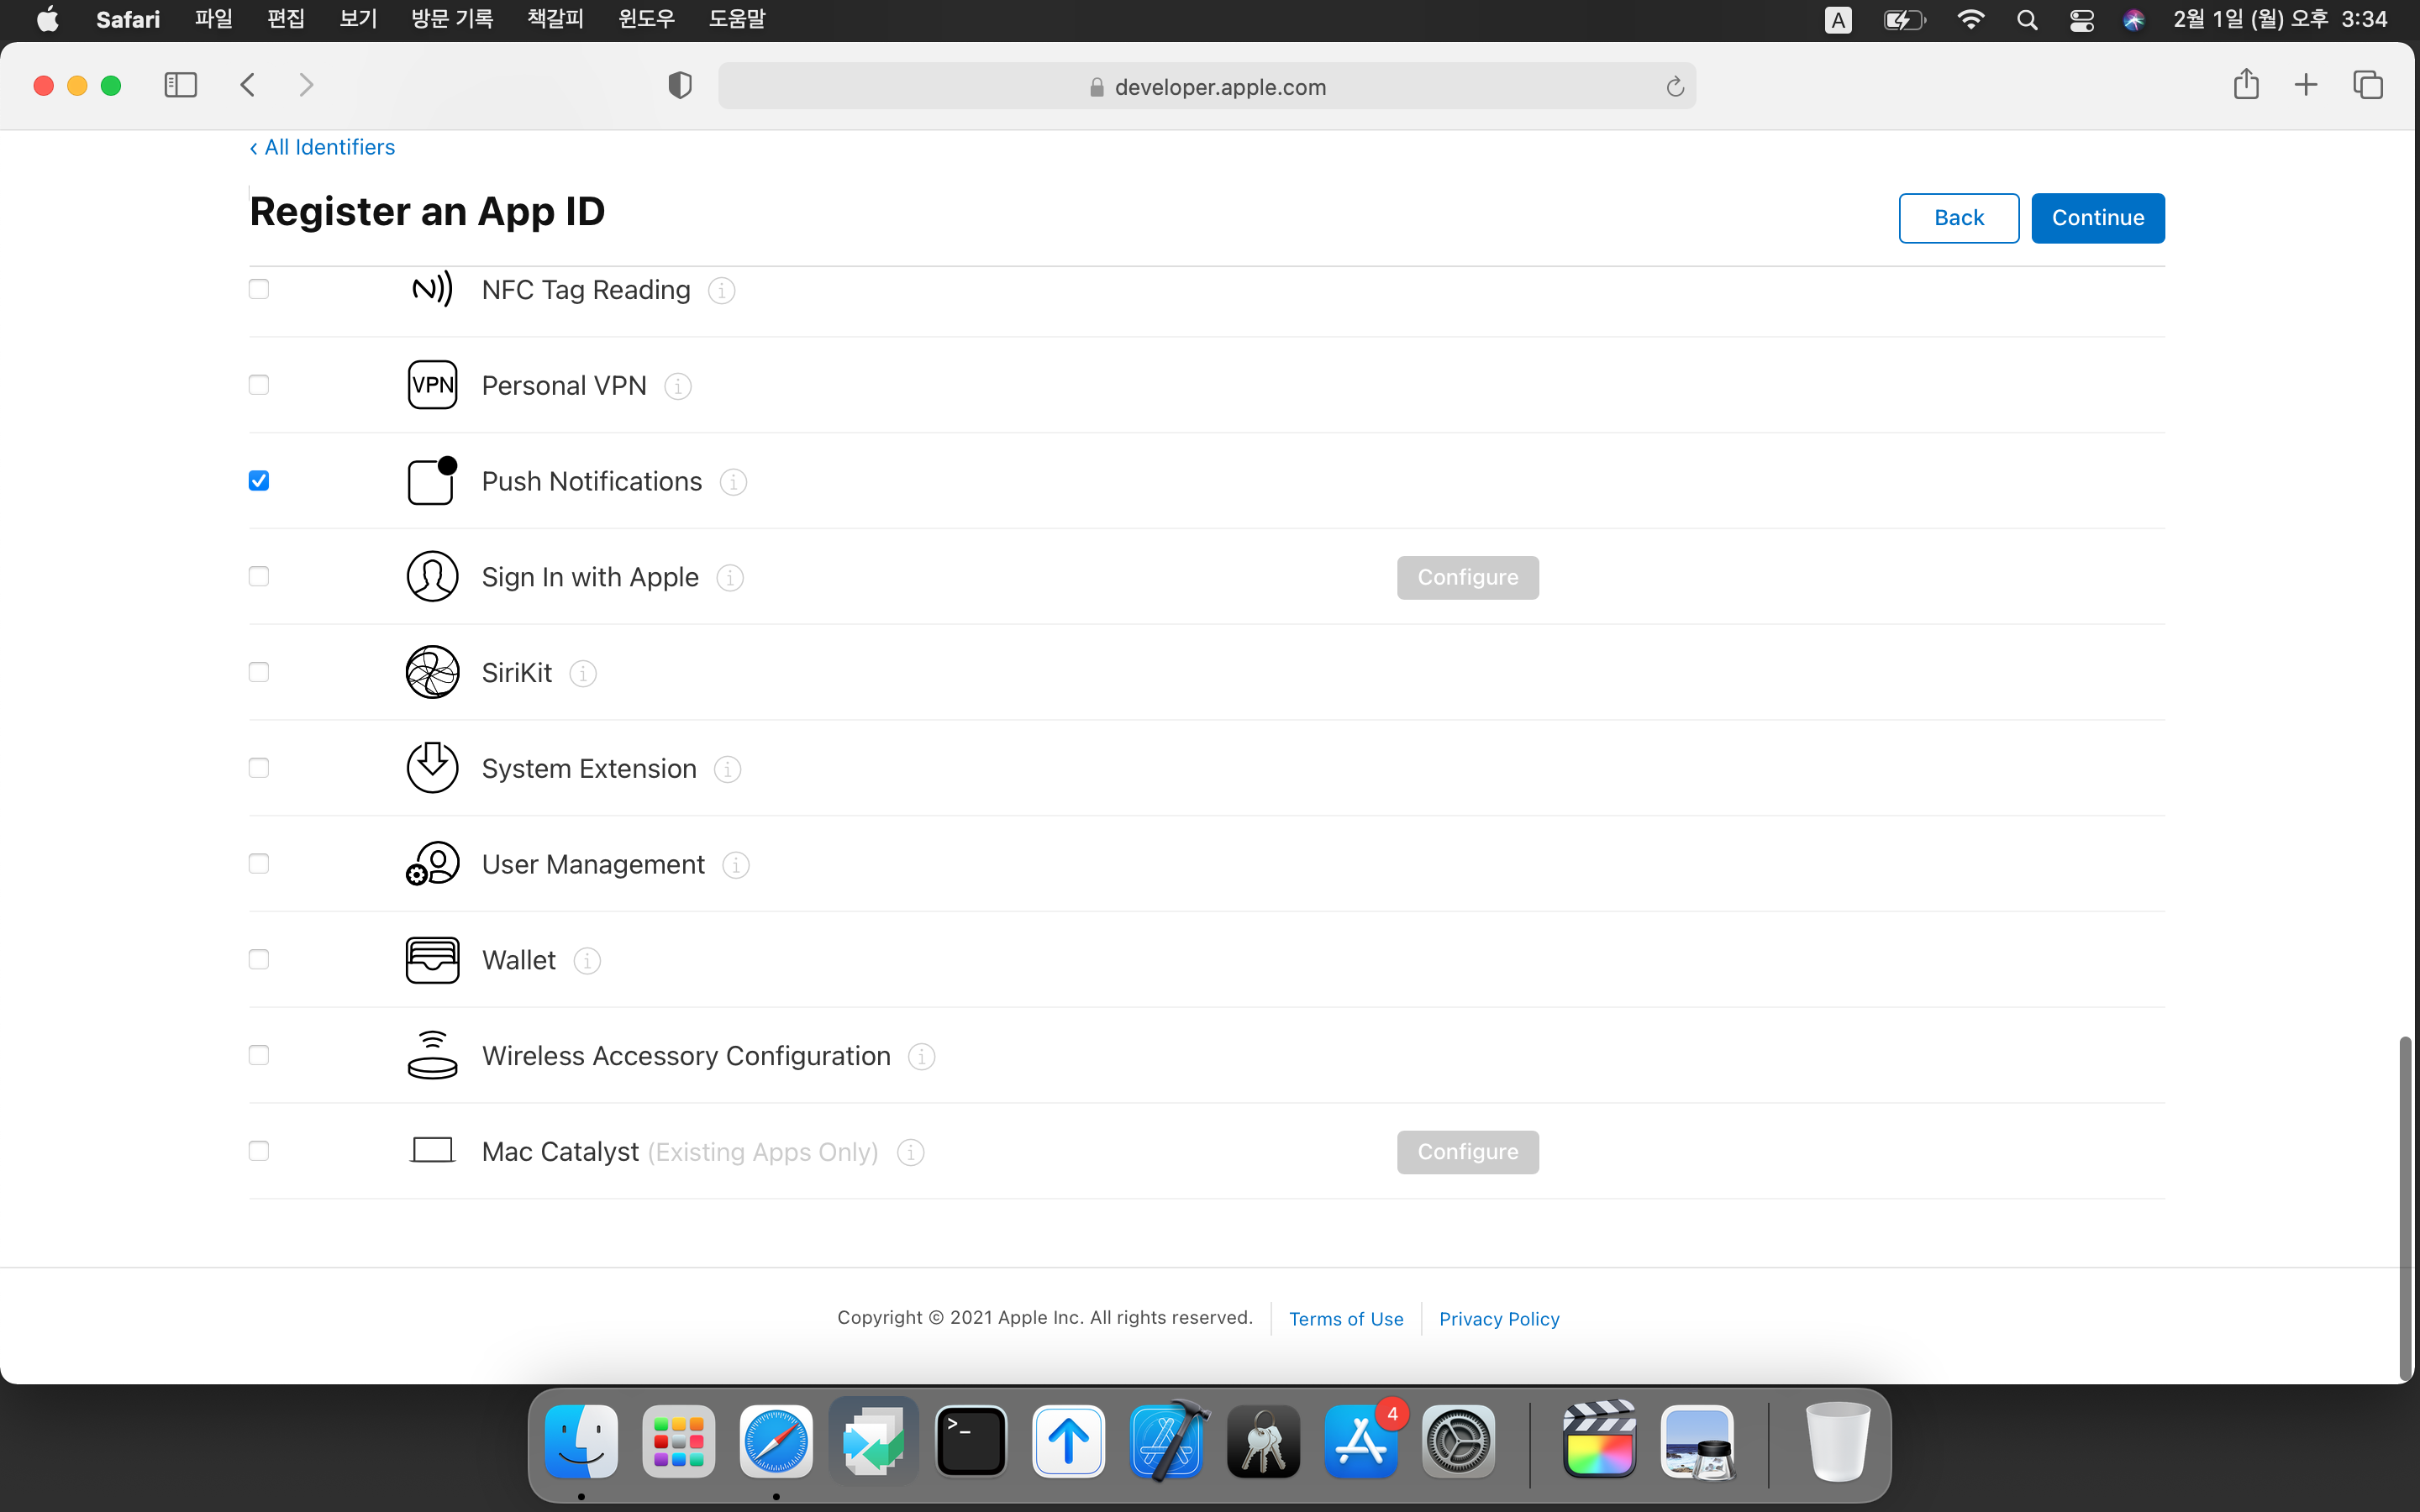2420x1512 pixels.
Task: Uncheck the Push Notifications checkbox
Action: tap(259, 481)
